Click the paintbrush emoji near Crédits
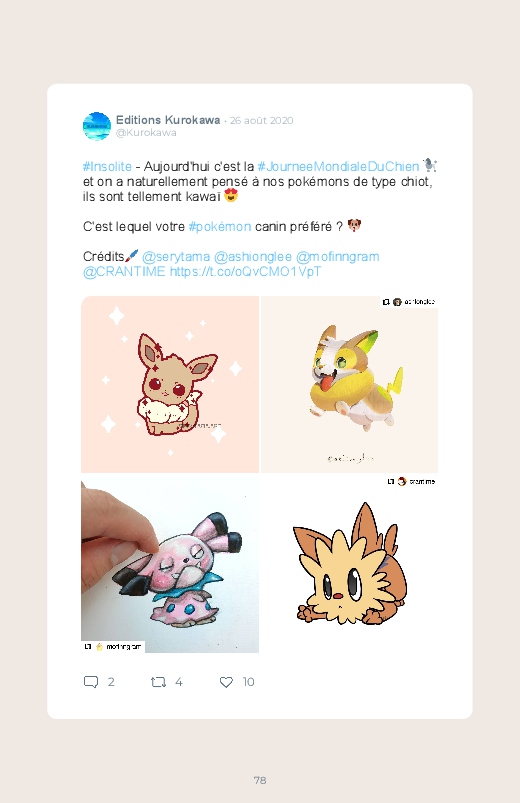The image size is (520, 803). coord(132,256)
